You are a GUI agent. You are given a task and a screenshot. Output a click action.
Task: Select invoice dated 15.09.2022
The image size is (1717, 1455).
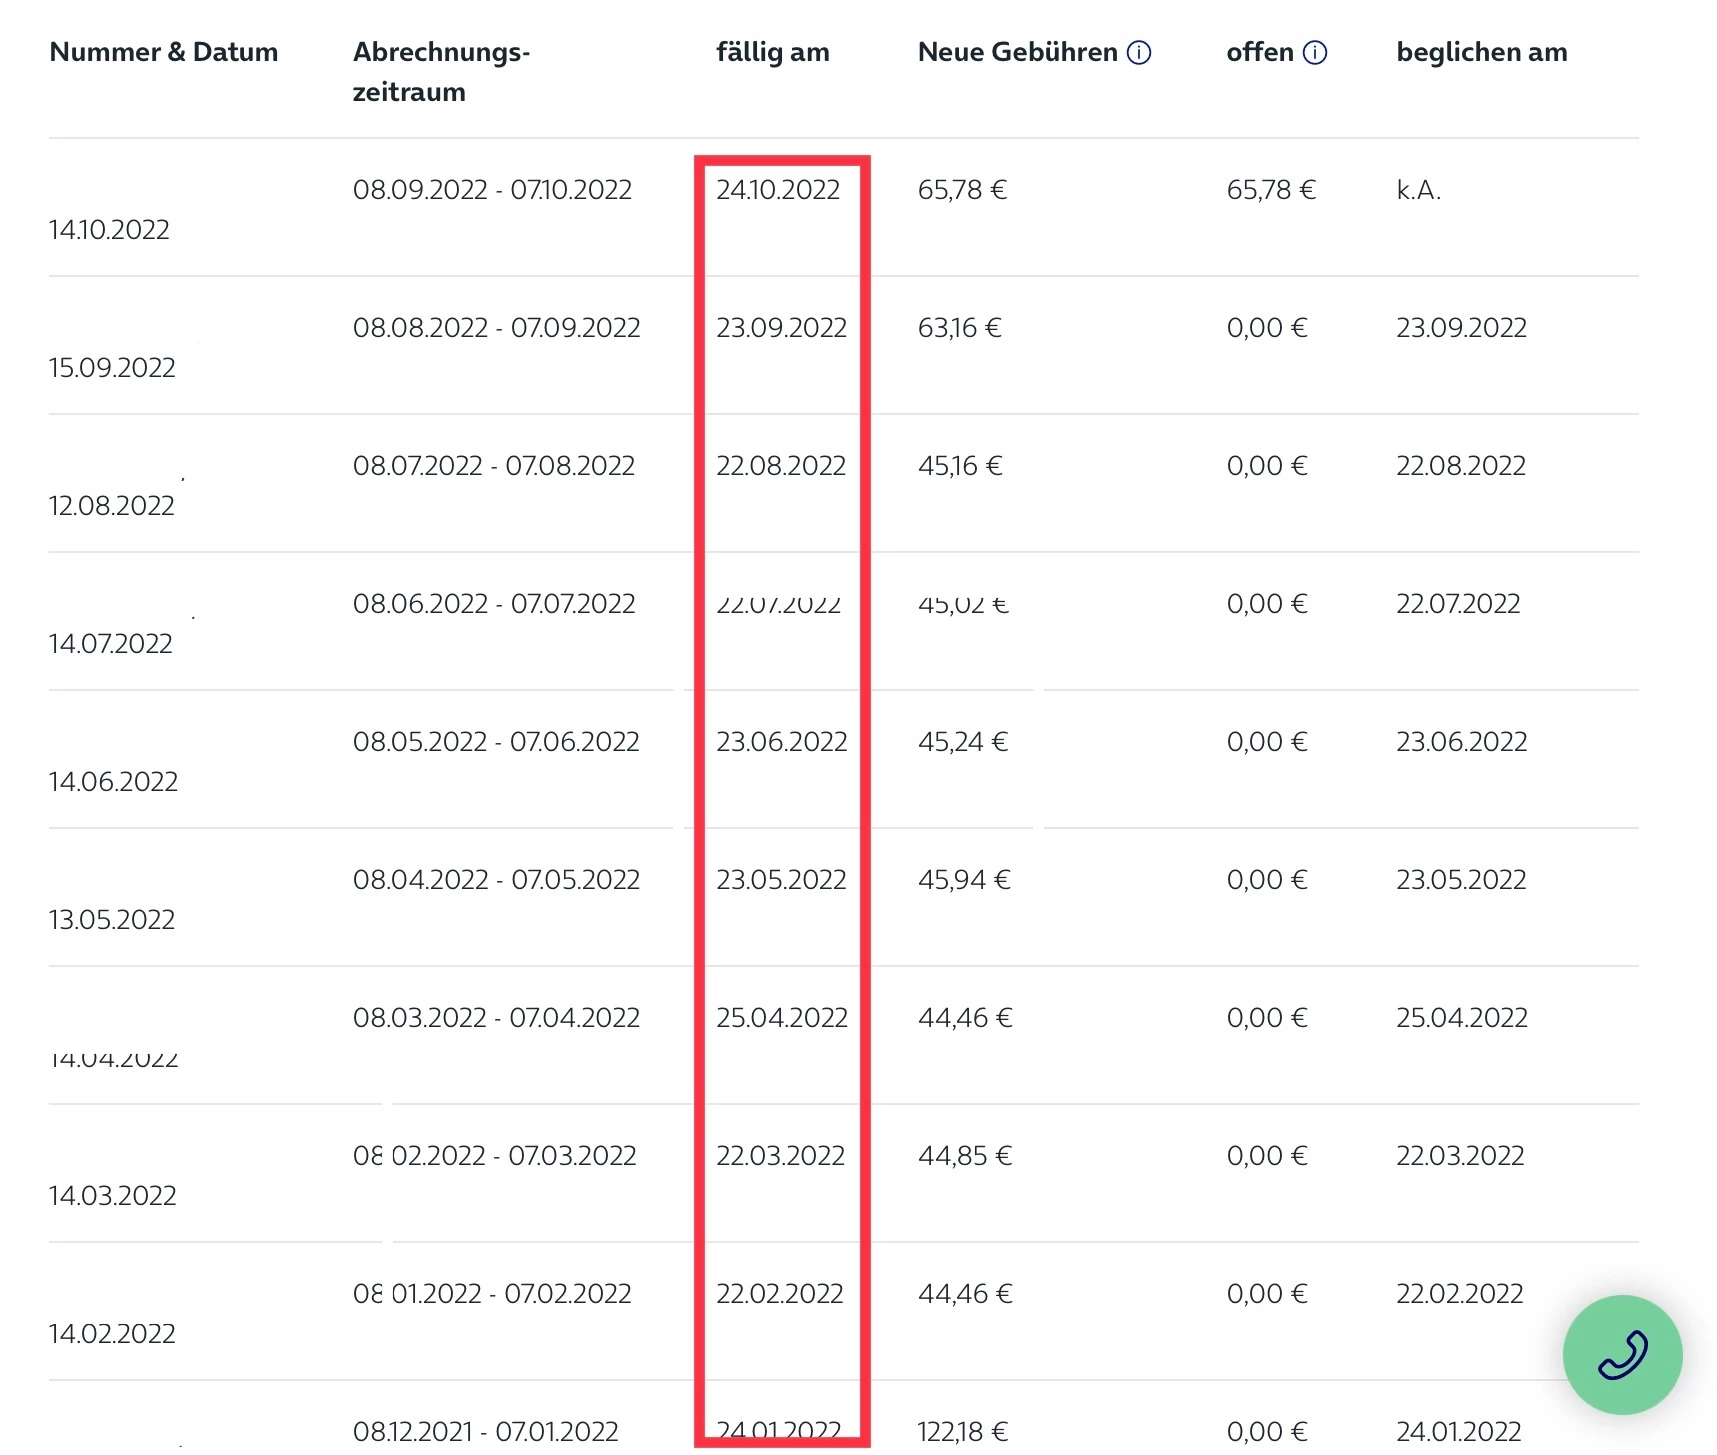(x=112, y=368)
